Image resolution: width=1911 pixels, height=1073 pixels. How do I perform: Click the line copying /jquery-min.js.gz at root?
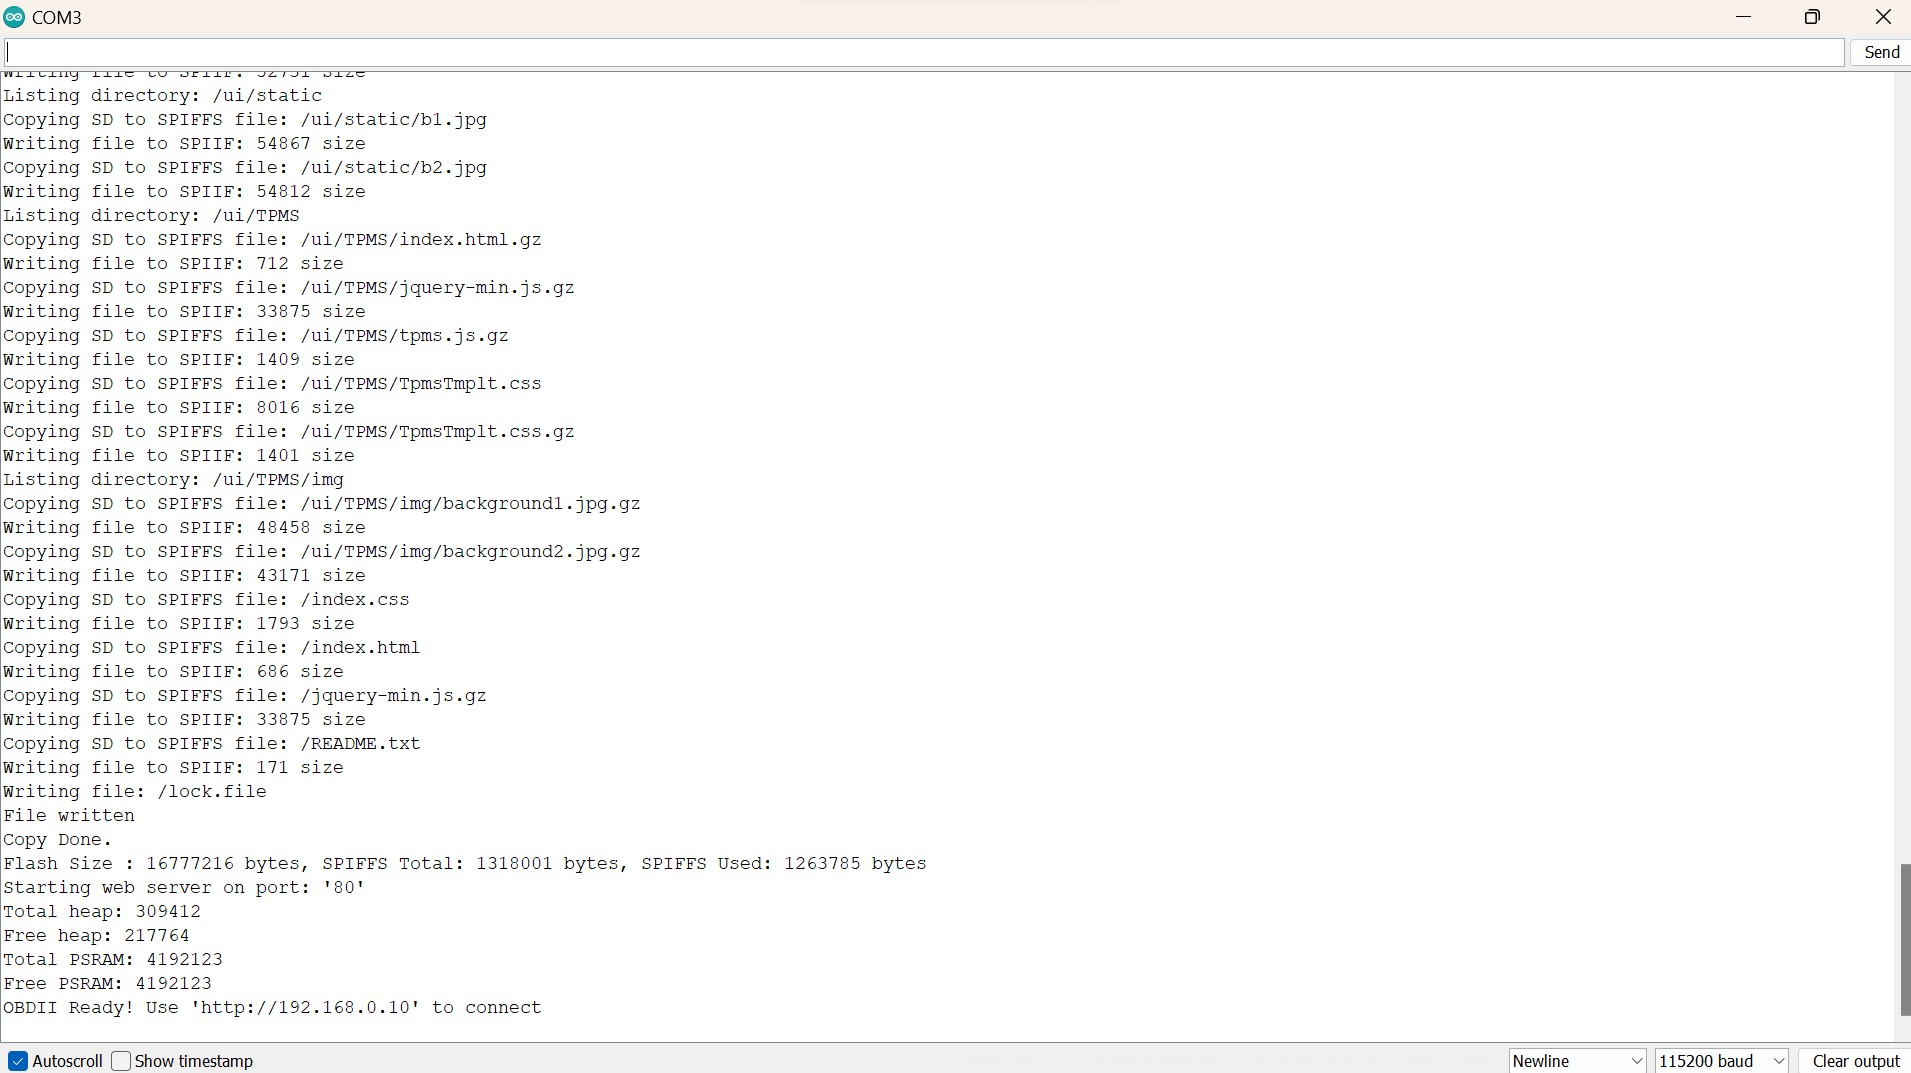(x=245, y=696)
